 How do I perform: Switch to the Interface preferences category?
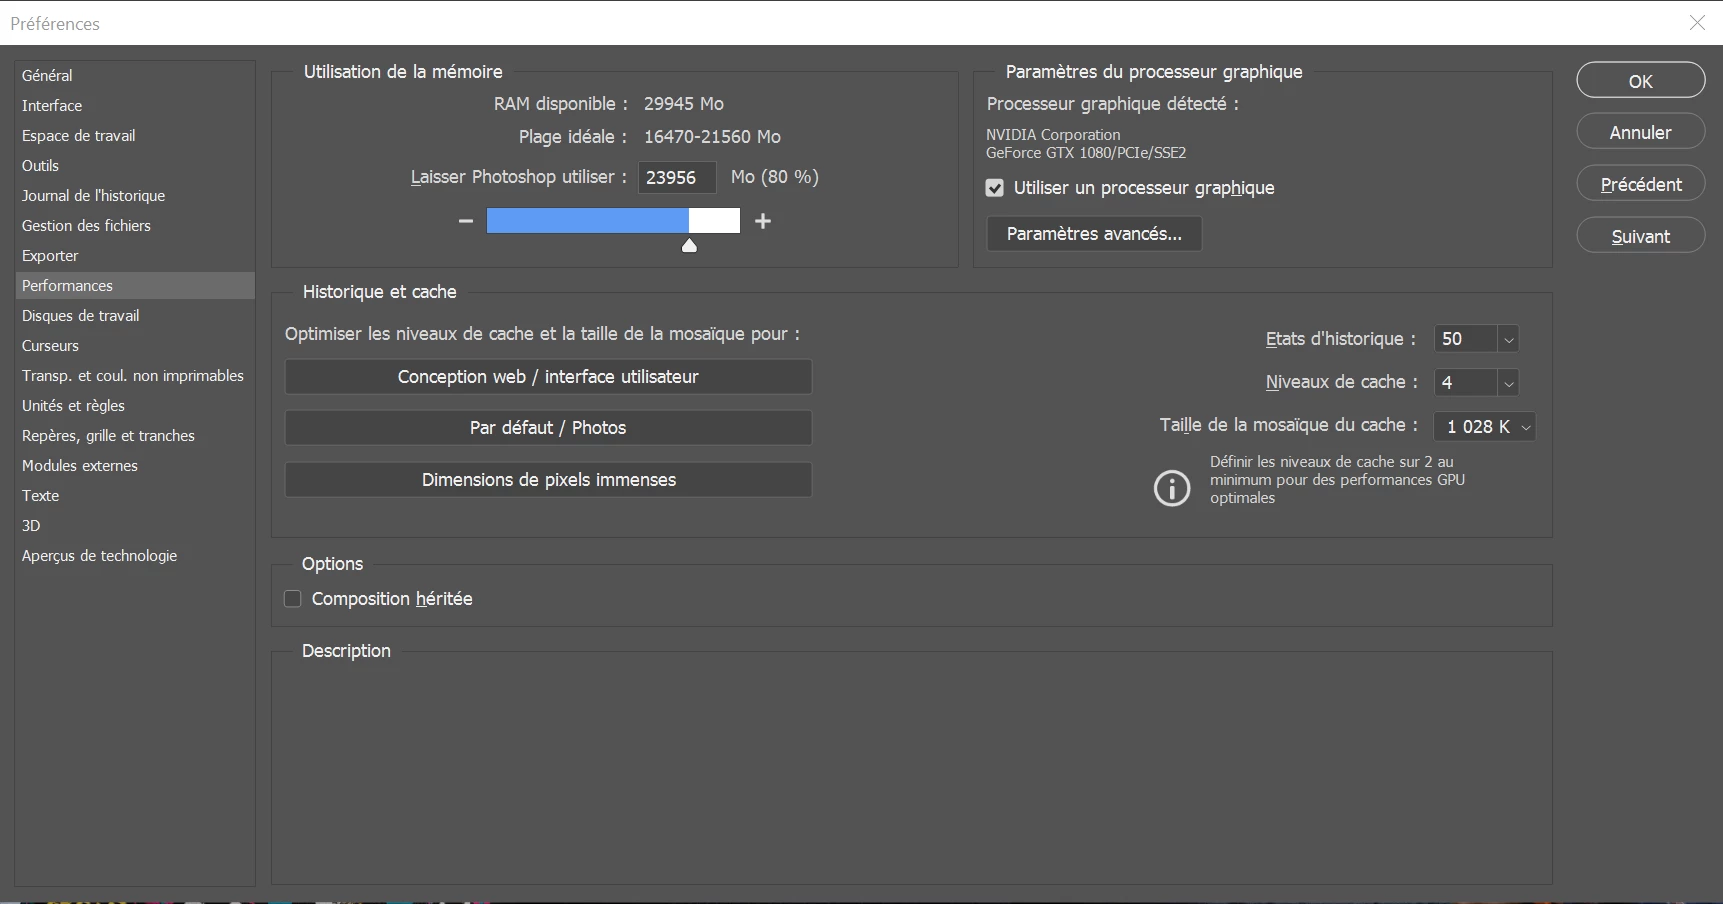click(135, 105)
